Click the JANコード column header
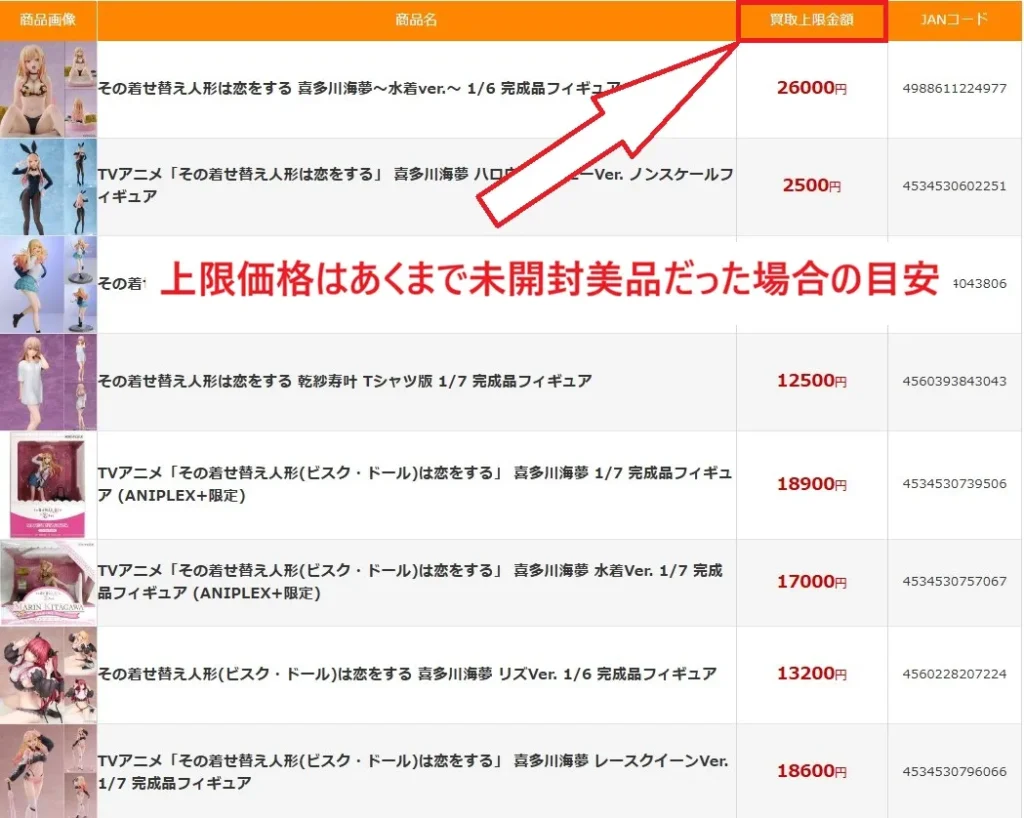The height and width of the screenshot is (818, 1024). [954, 20]
